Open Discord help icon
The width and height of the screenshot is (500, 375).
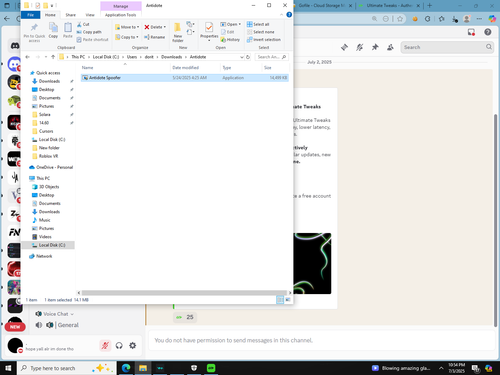point(488,32)
